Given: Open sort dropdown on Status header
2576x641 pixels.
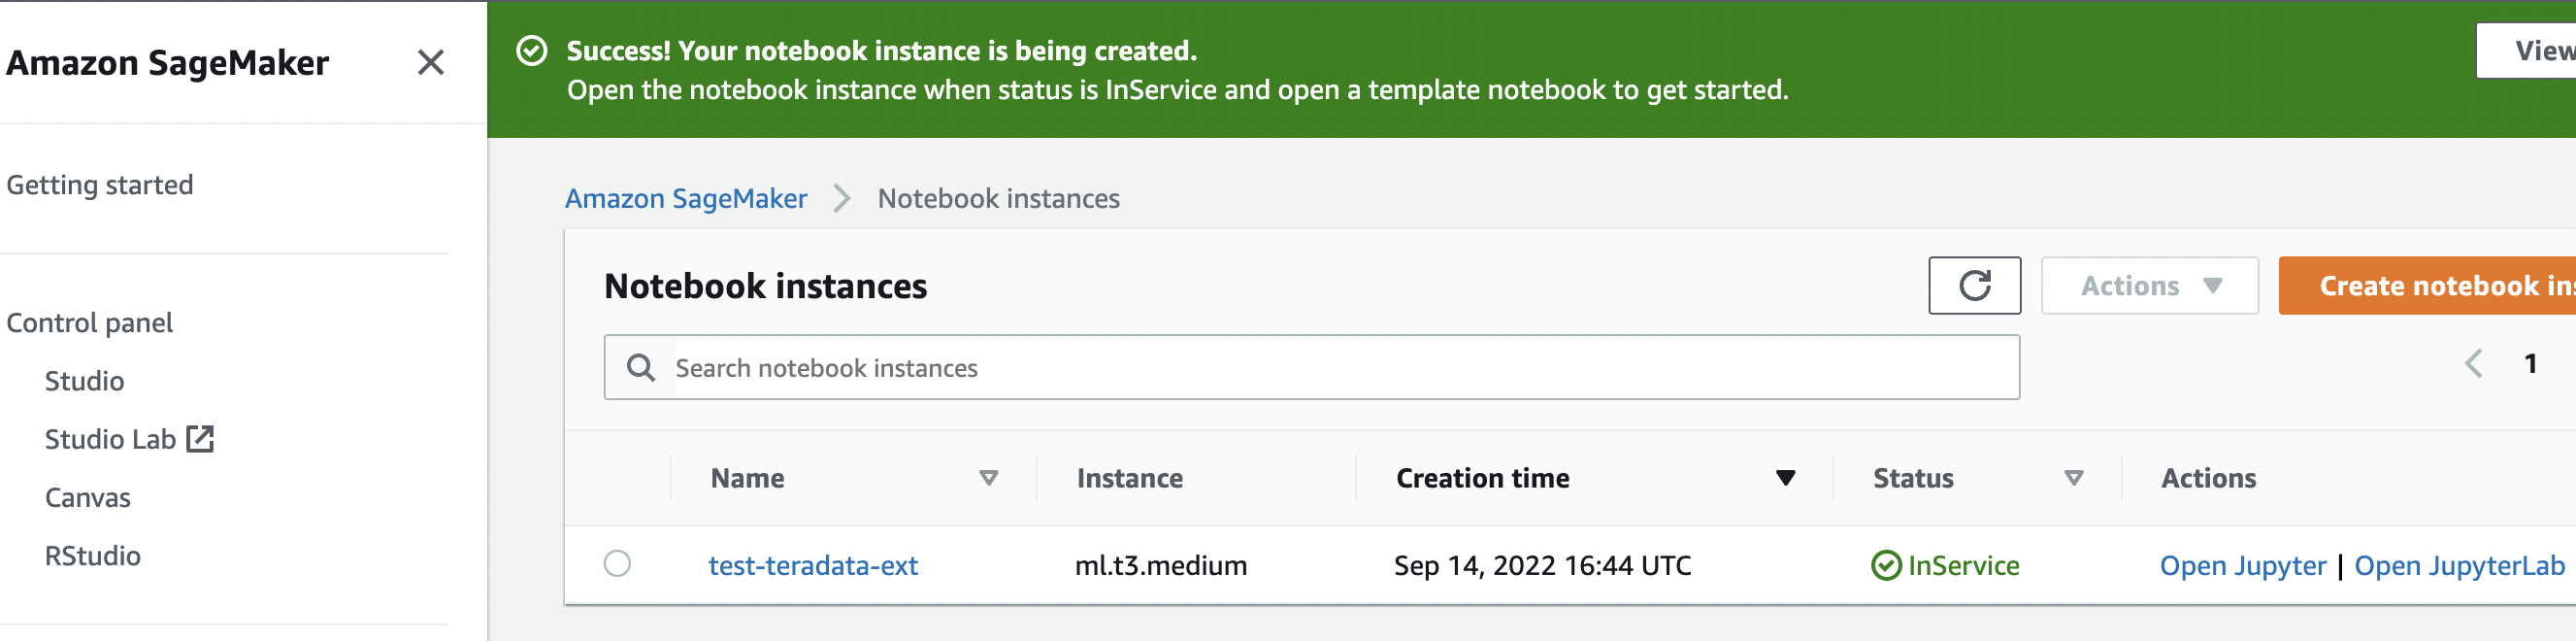Looking at the screenshot, I should coord(2073,478).
